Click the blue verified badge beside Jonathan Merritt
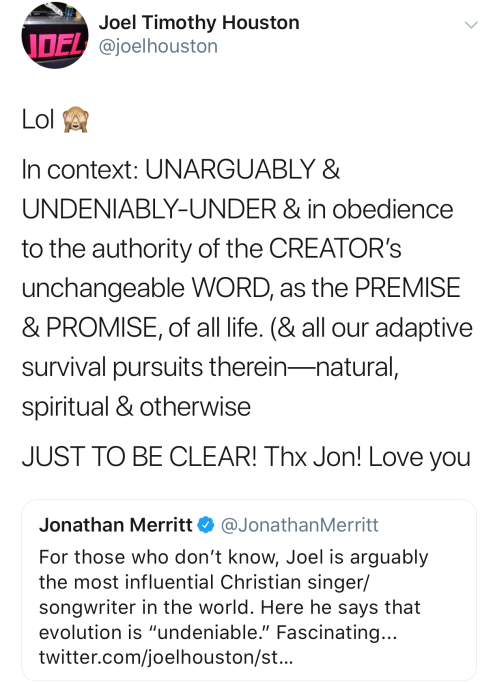499x684 pixels. click(x=206, y=525)
